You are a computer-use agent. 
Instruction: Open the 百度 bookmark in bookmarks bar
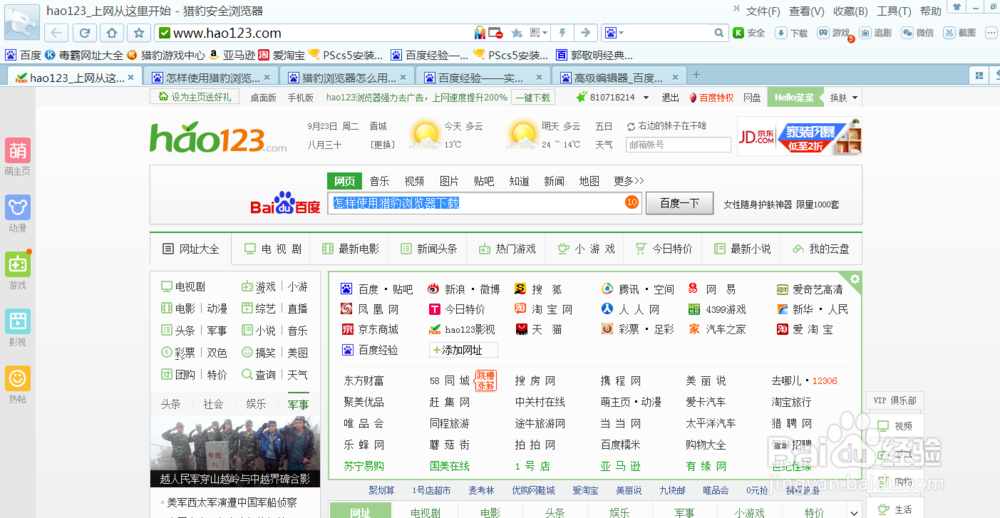(23, 55)
